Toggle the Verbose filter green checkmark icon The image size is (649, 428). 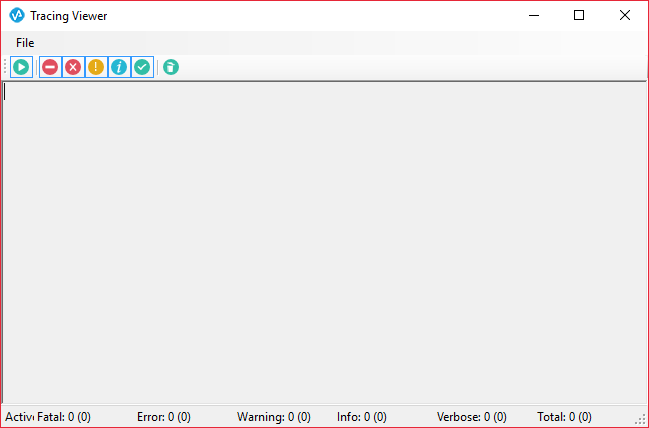142,67
